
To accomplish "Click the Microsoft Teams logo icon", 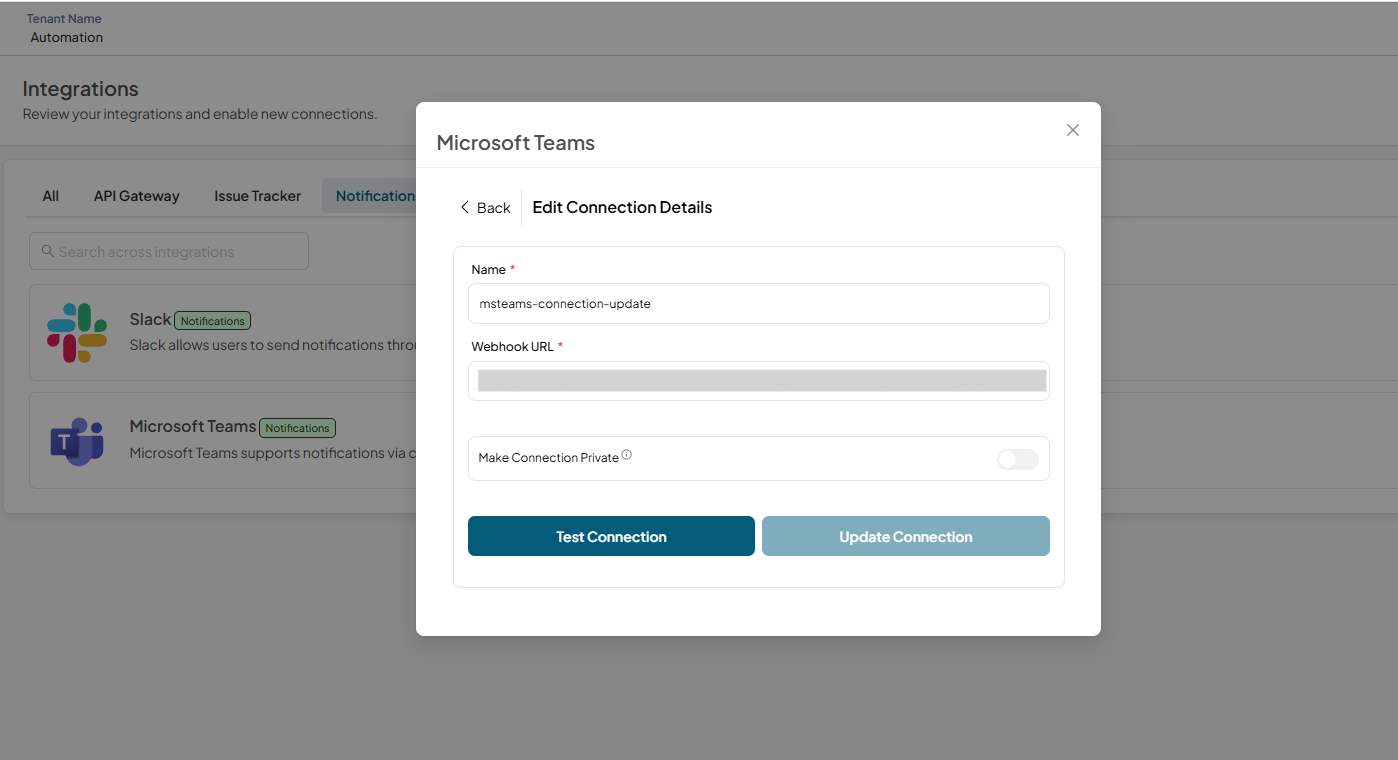I will click(x=77, y=441).
